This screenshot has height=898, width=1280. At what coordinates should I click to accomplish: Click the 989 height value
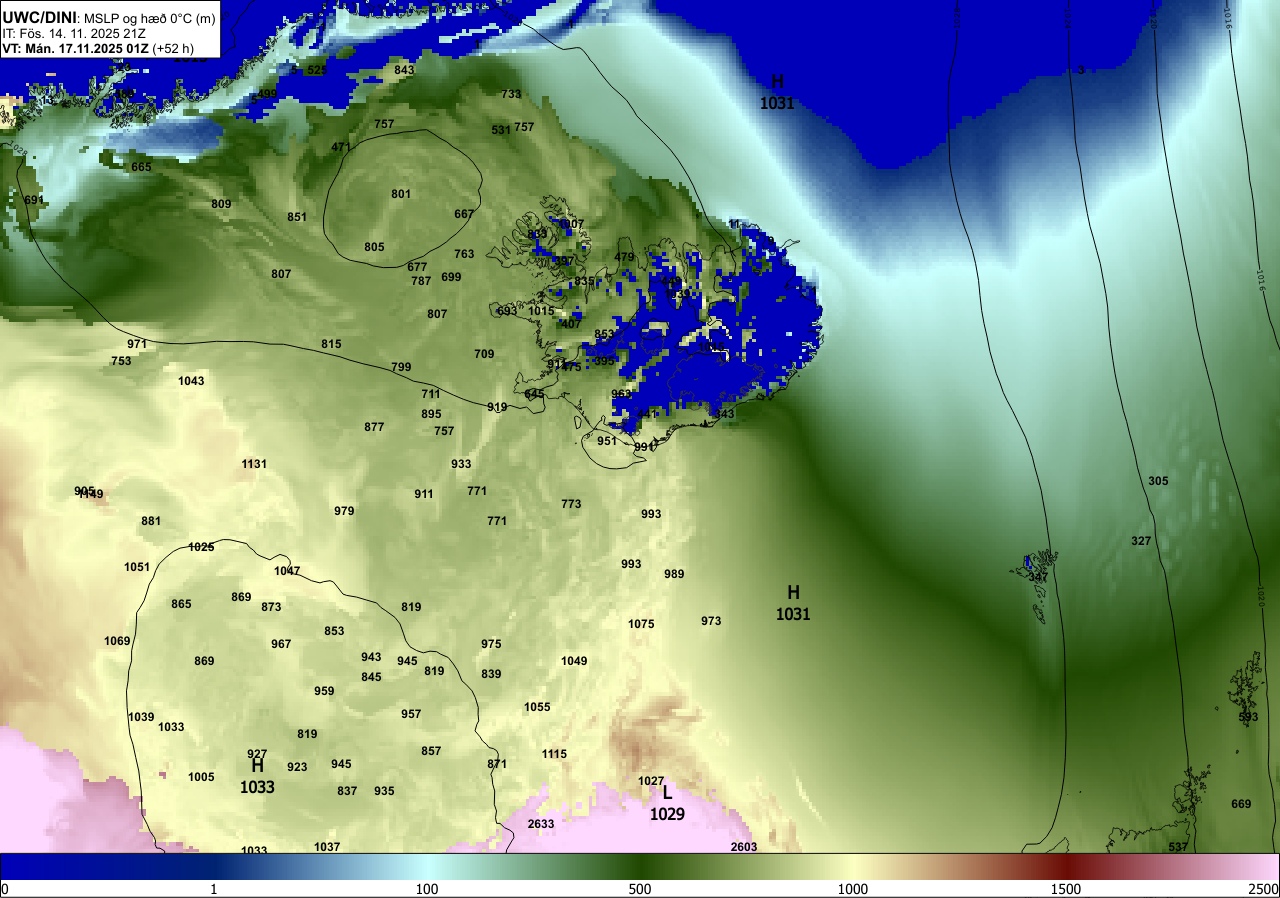tap(674, 574)
